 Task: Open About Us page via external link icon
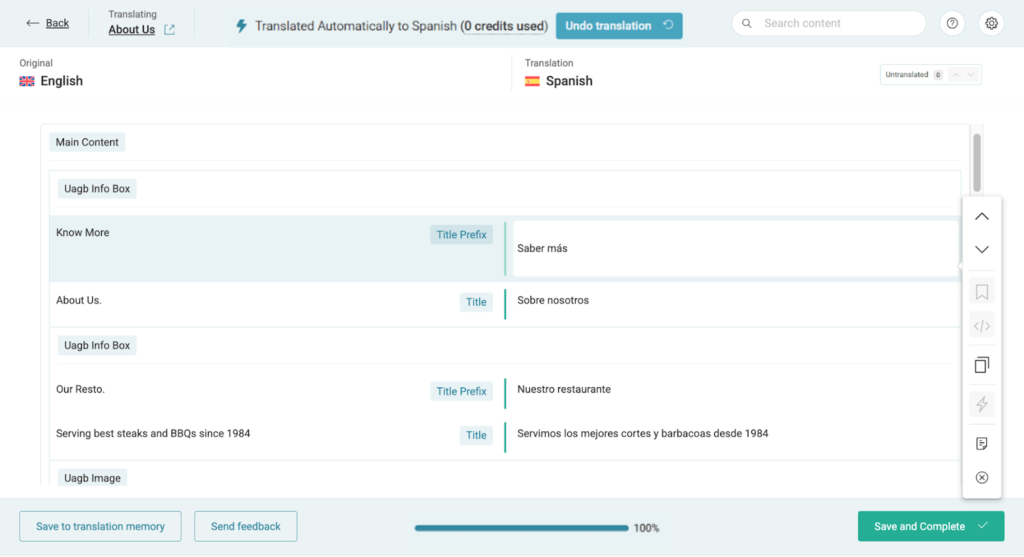tap(169, 30)
